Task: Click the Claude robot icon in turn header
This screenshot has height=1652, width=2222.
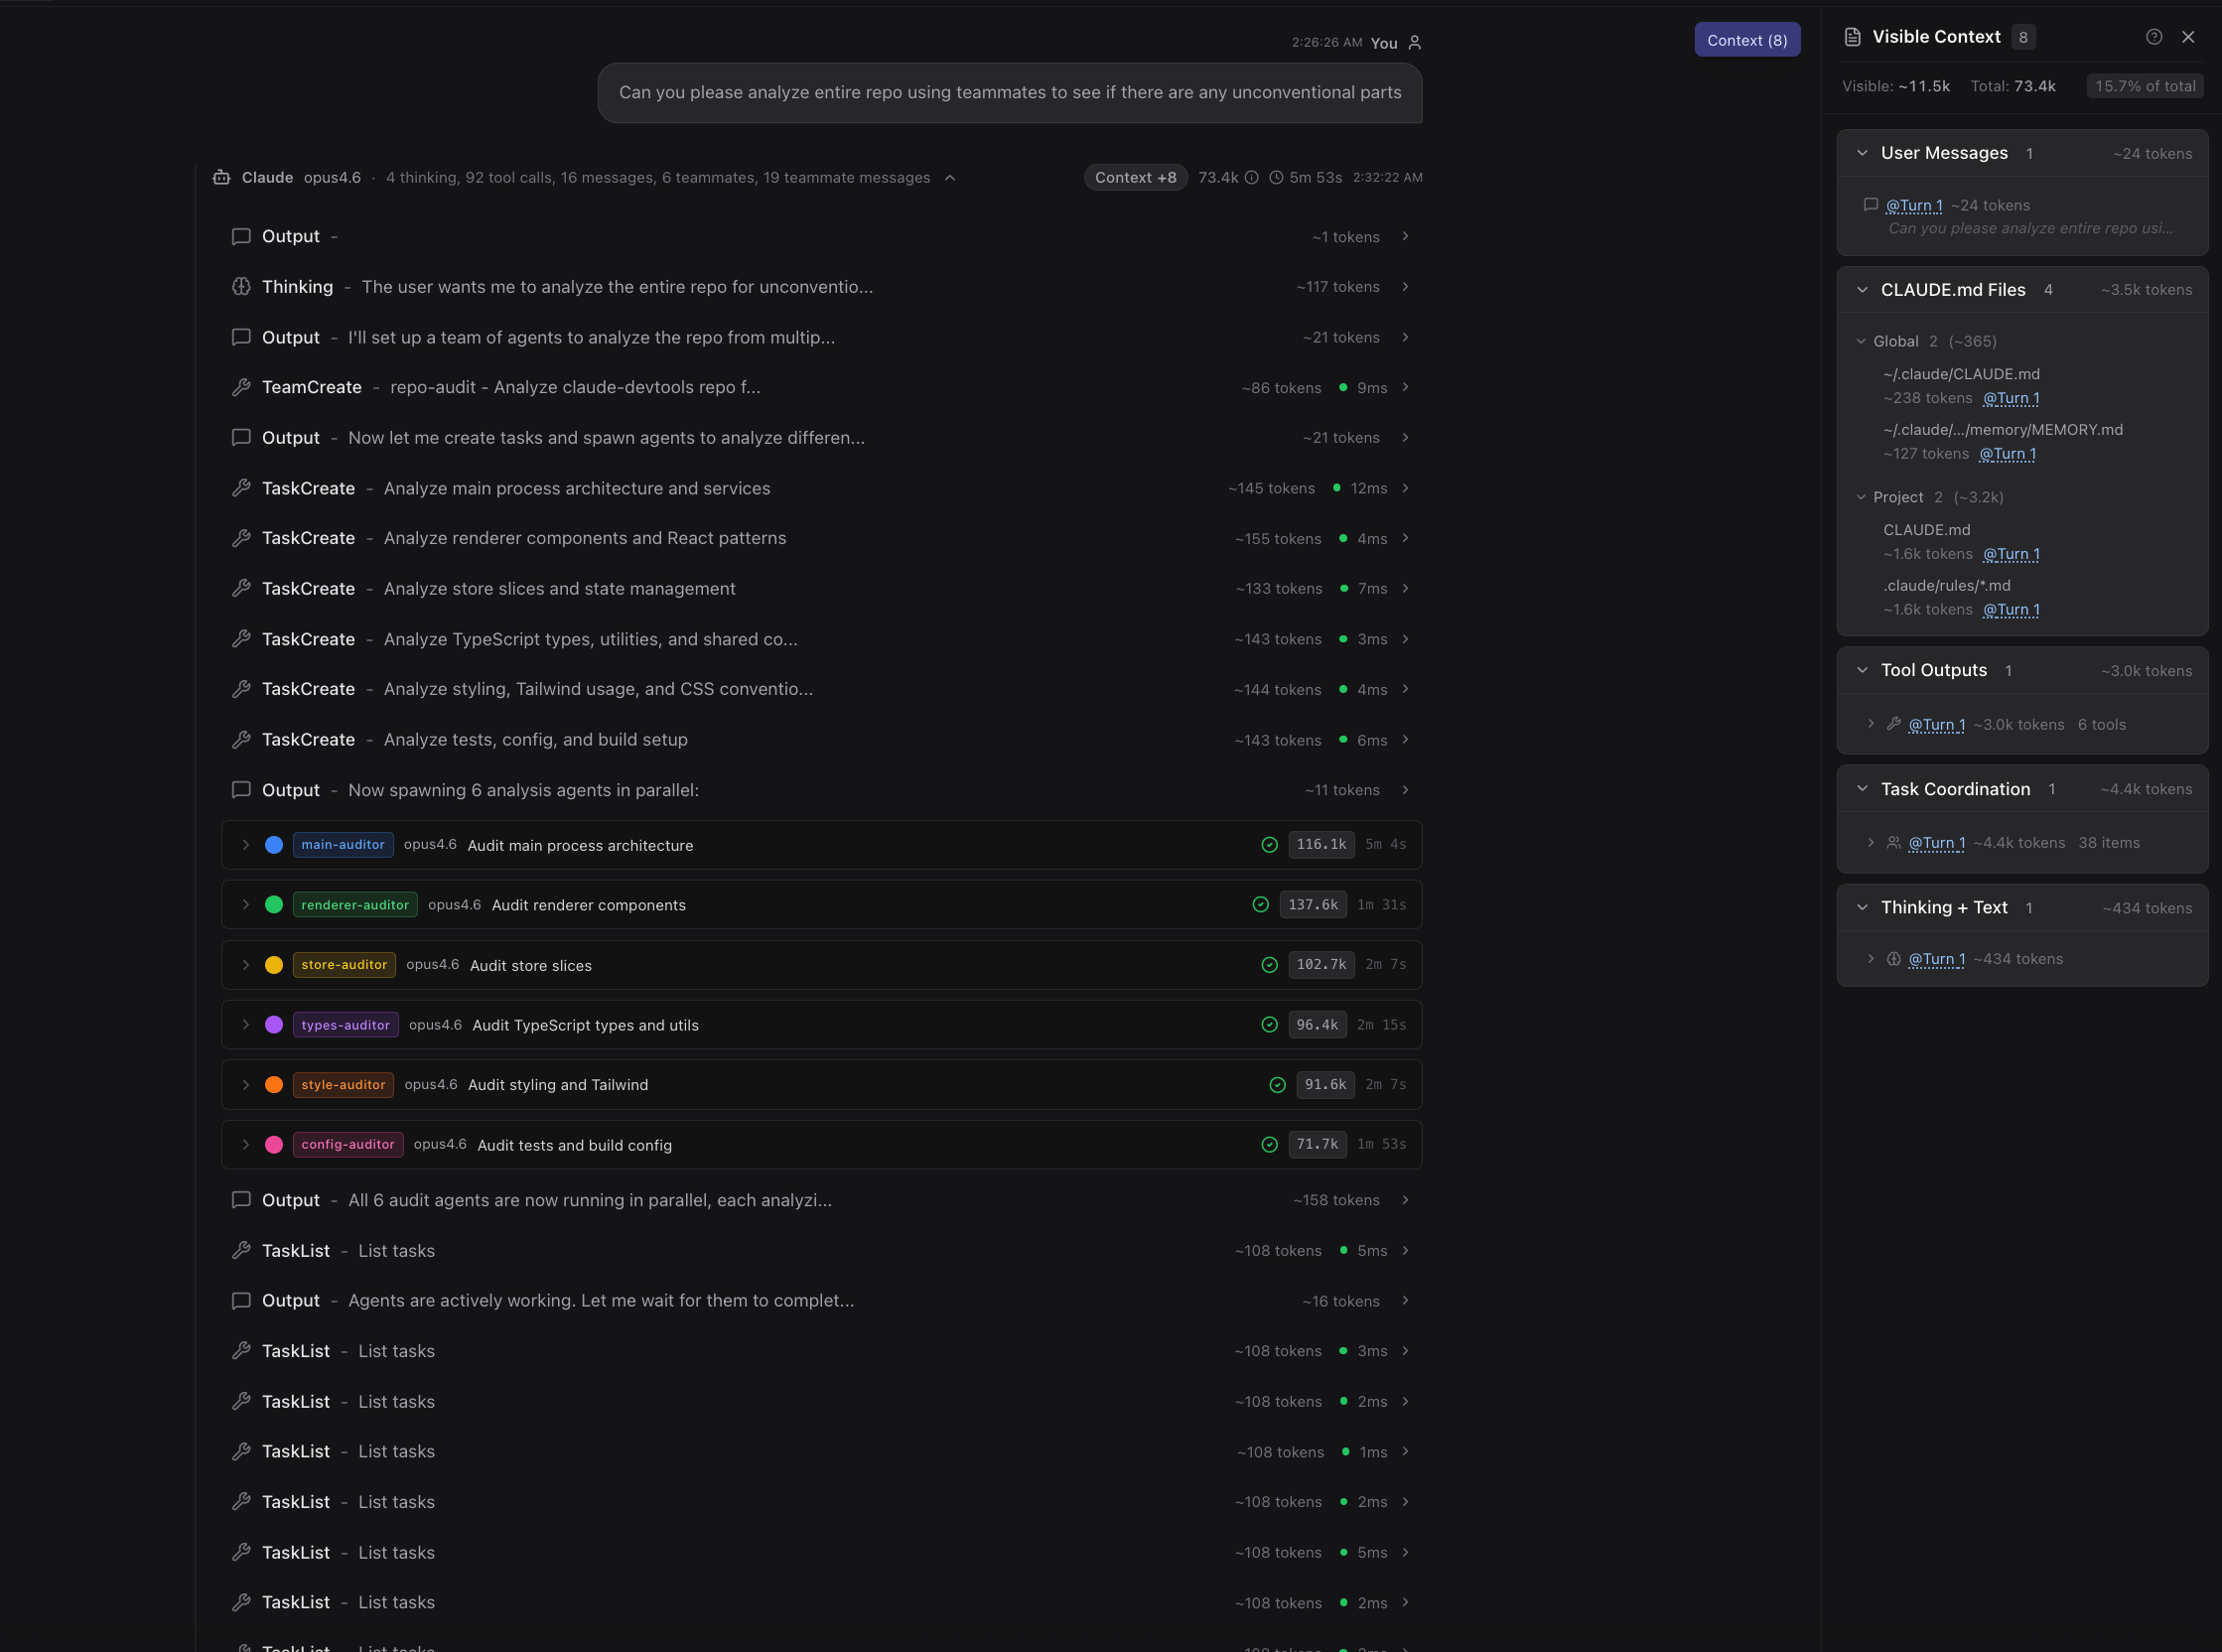Action: coord(221,177)
